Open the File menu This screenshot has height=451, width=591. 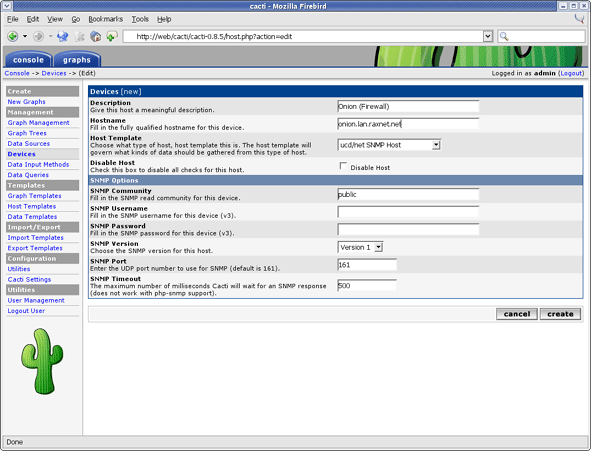tap(12, 19)
